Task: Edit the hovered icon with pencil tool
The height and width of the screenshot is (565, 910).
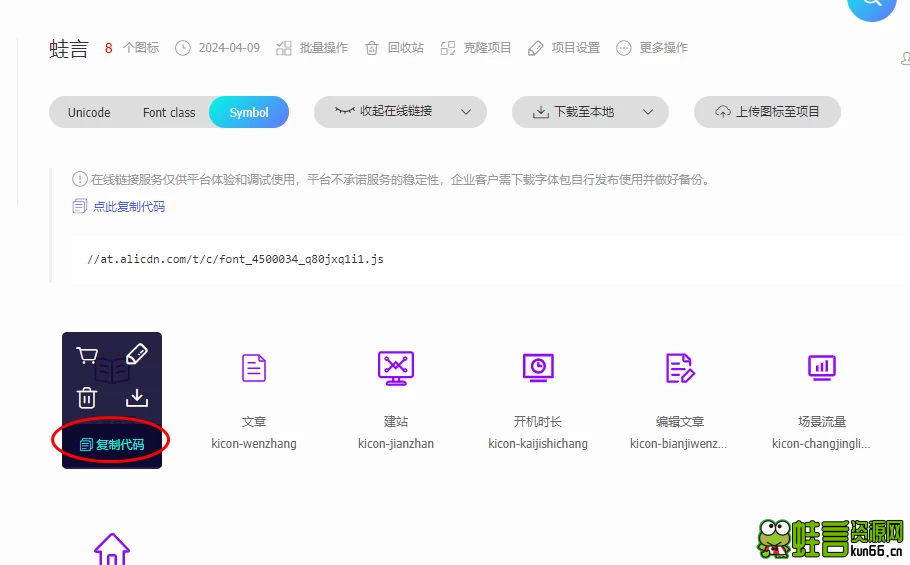Action: click(136, 354)
